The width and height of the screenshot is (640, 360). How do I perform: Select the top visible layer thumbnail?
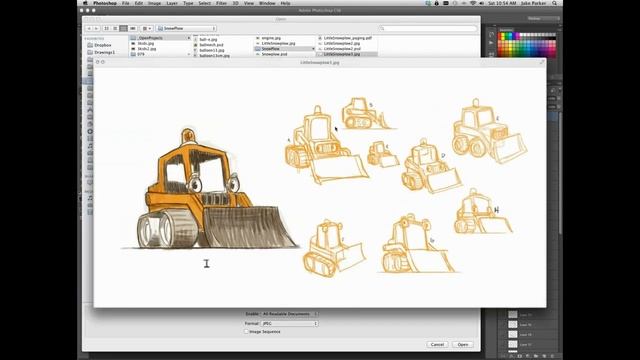coord(513,315)
